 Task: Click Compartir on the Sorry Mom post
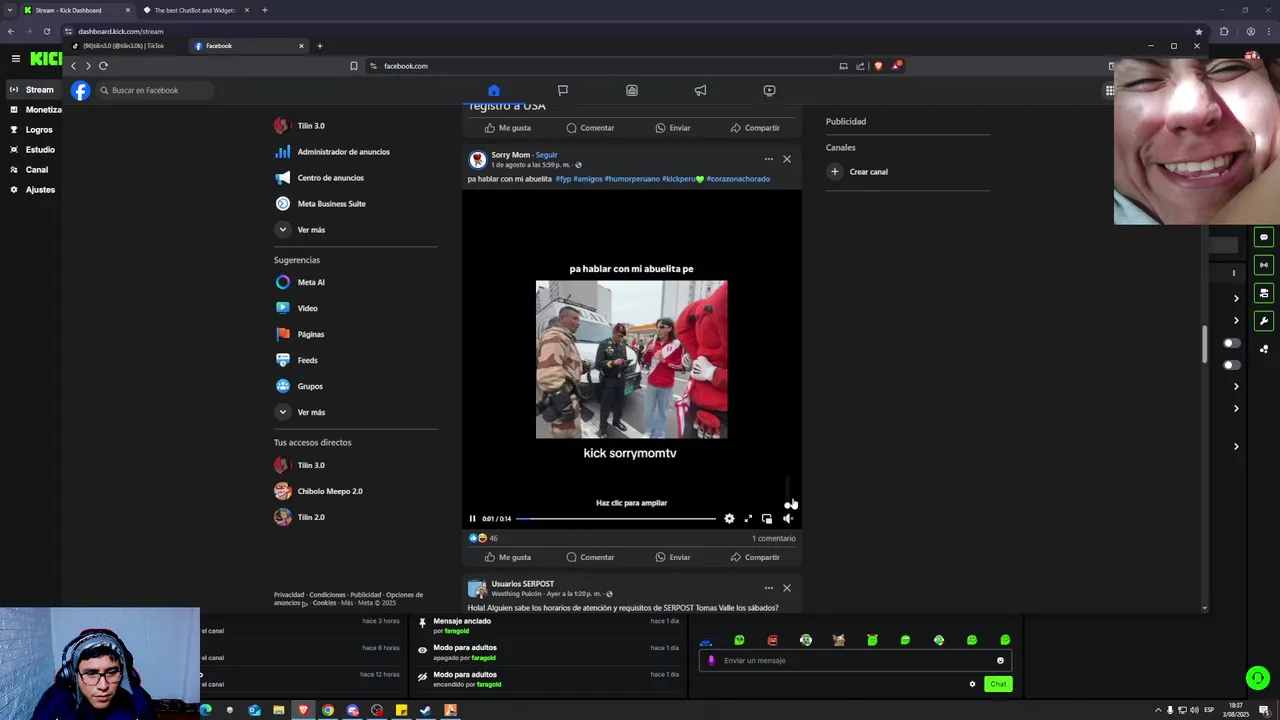[755, 557]
